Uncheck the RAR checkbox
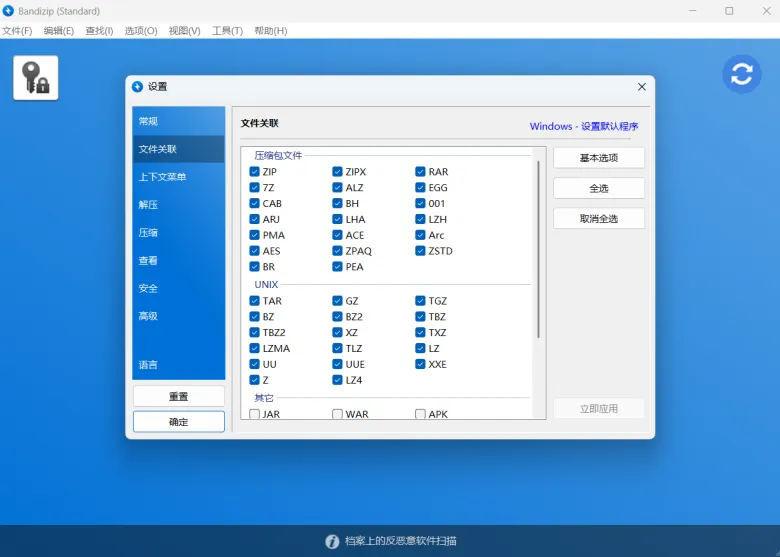The image size is (780, 557). pos(420,172)
